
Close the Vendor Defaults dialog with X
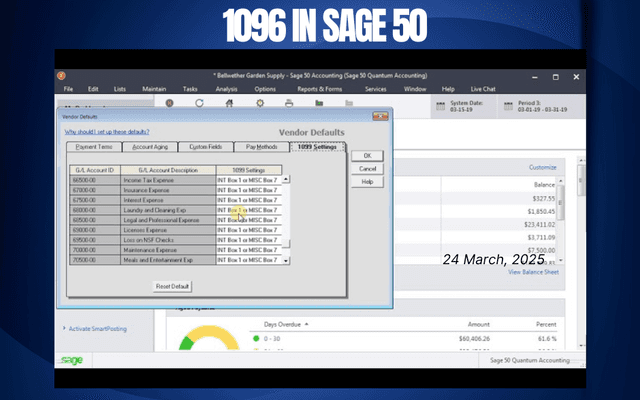click(x=380, y=117)
